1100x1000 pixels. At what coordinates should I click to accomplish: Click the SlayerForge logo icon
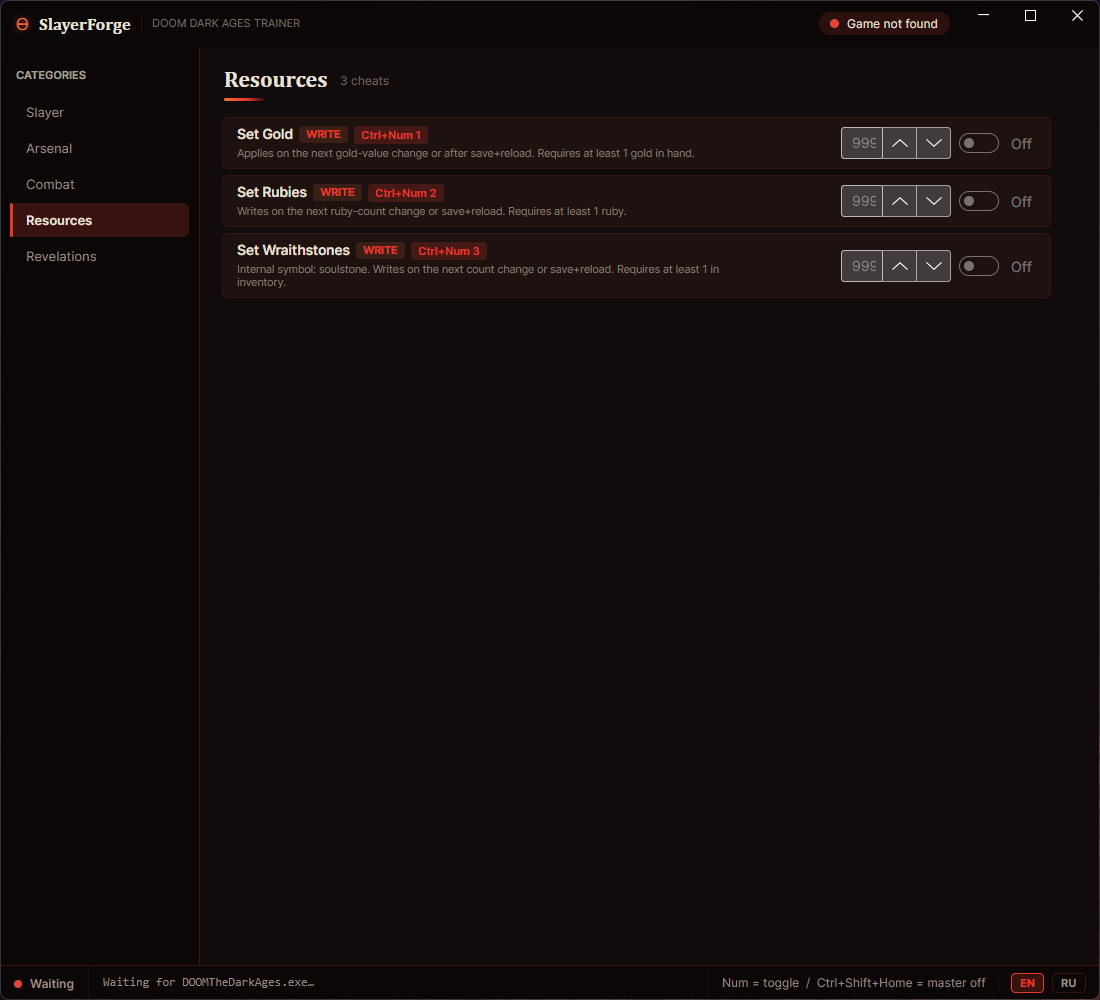pos(22,24)
